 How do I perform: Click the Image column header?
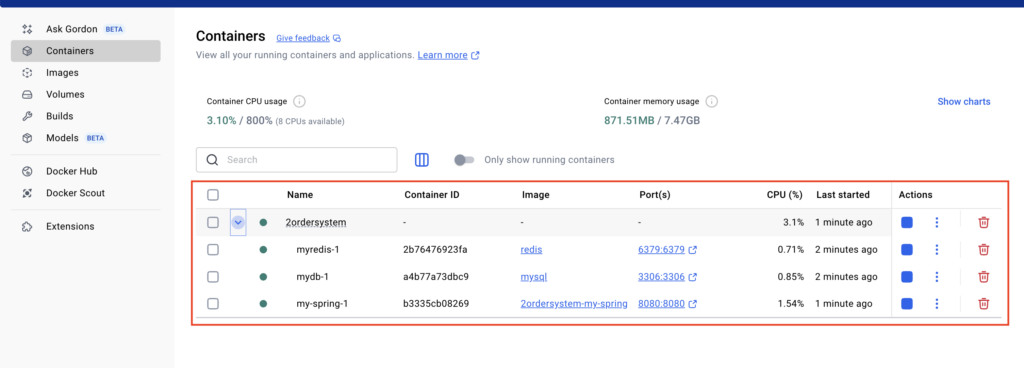pos(536,194)
